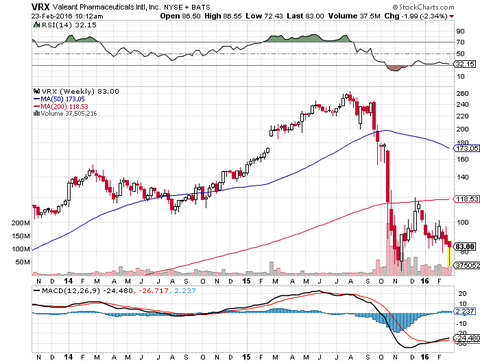Click the Volume 37,505,216 legend text
Viewport: 480px width, 363px height.
69,114
